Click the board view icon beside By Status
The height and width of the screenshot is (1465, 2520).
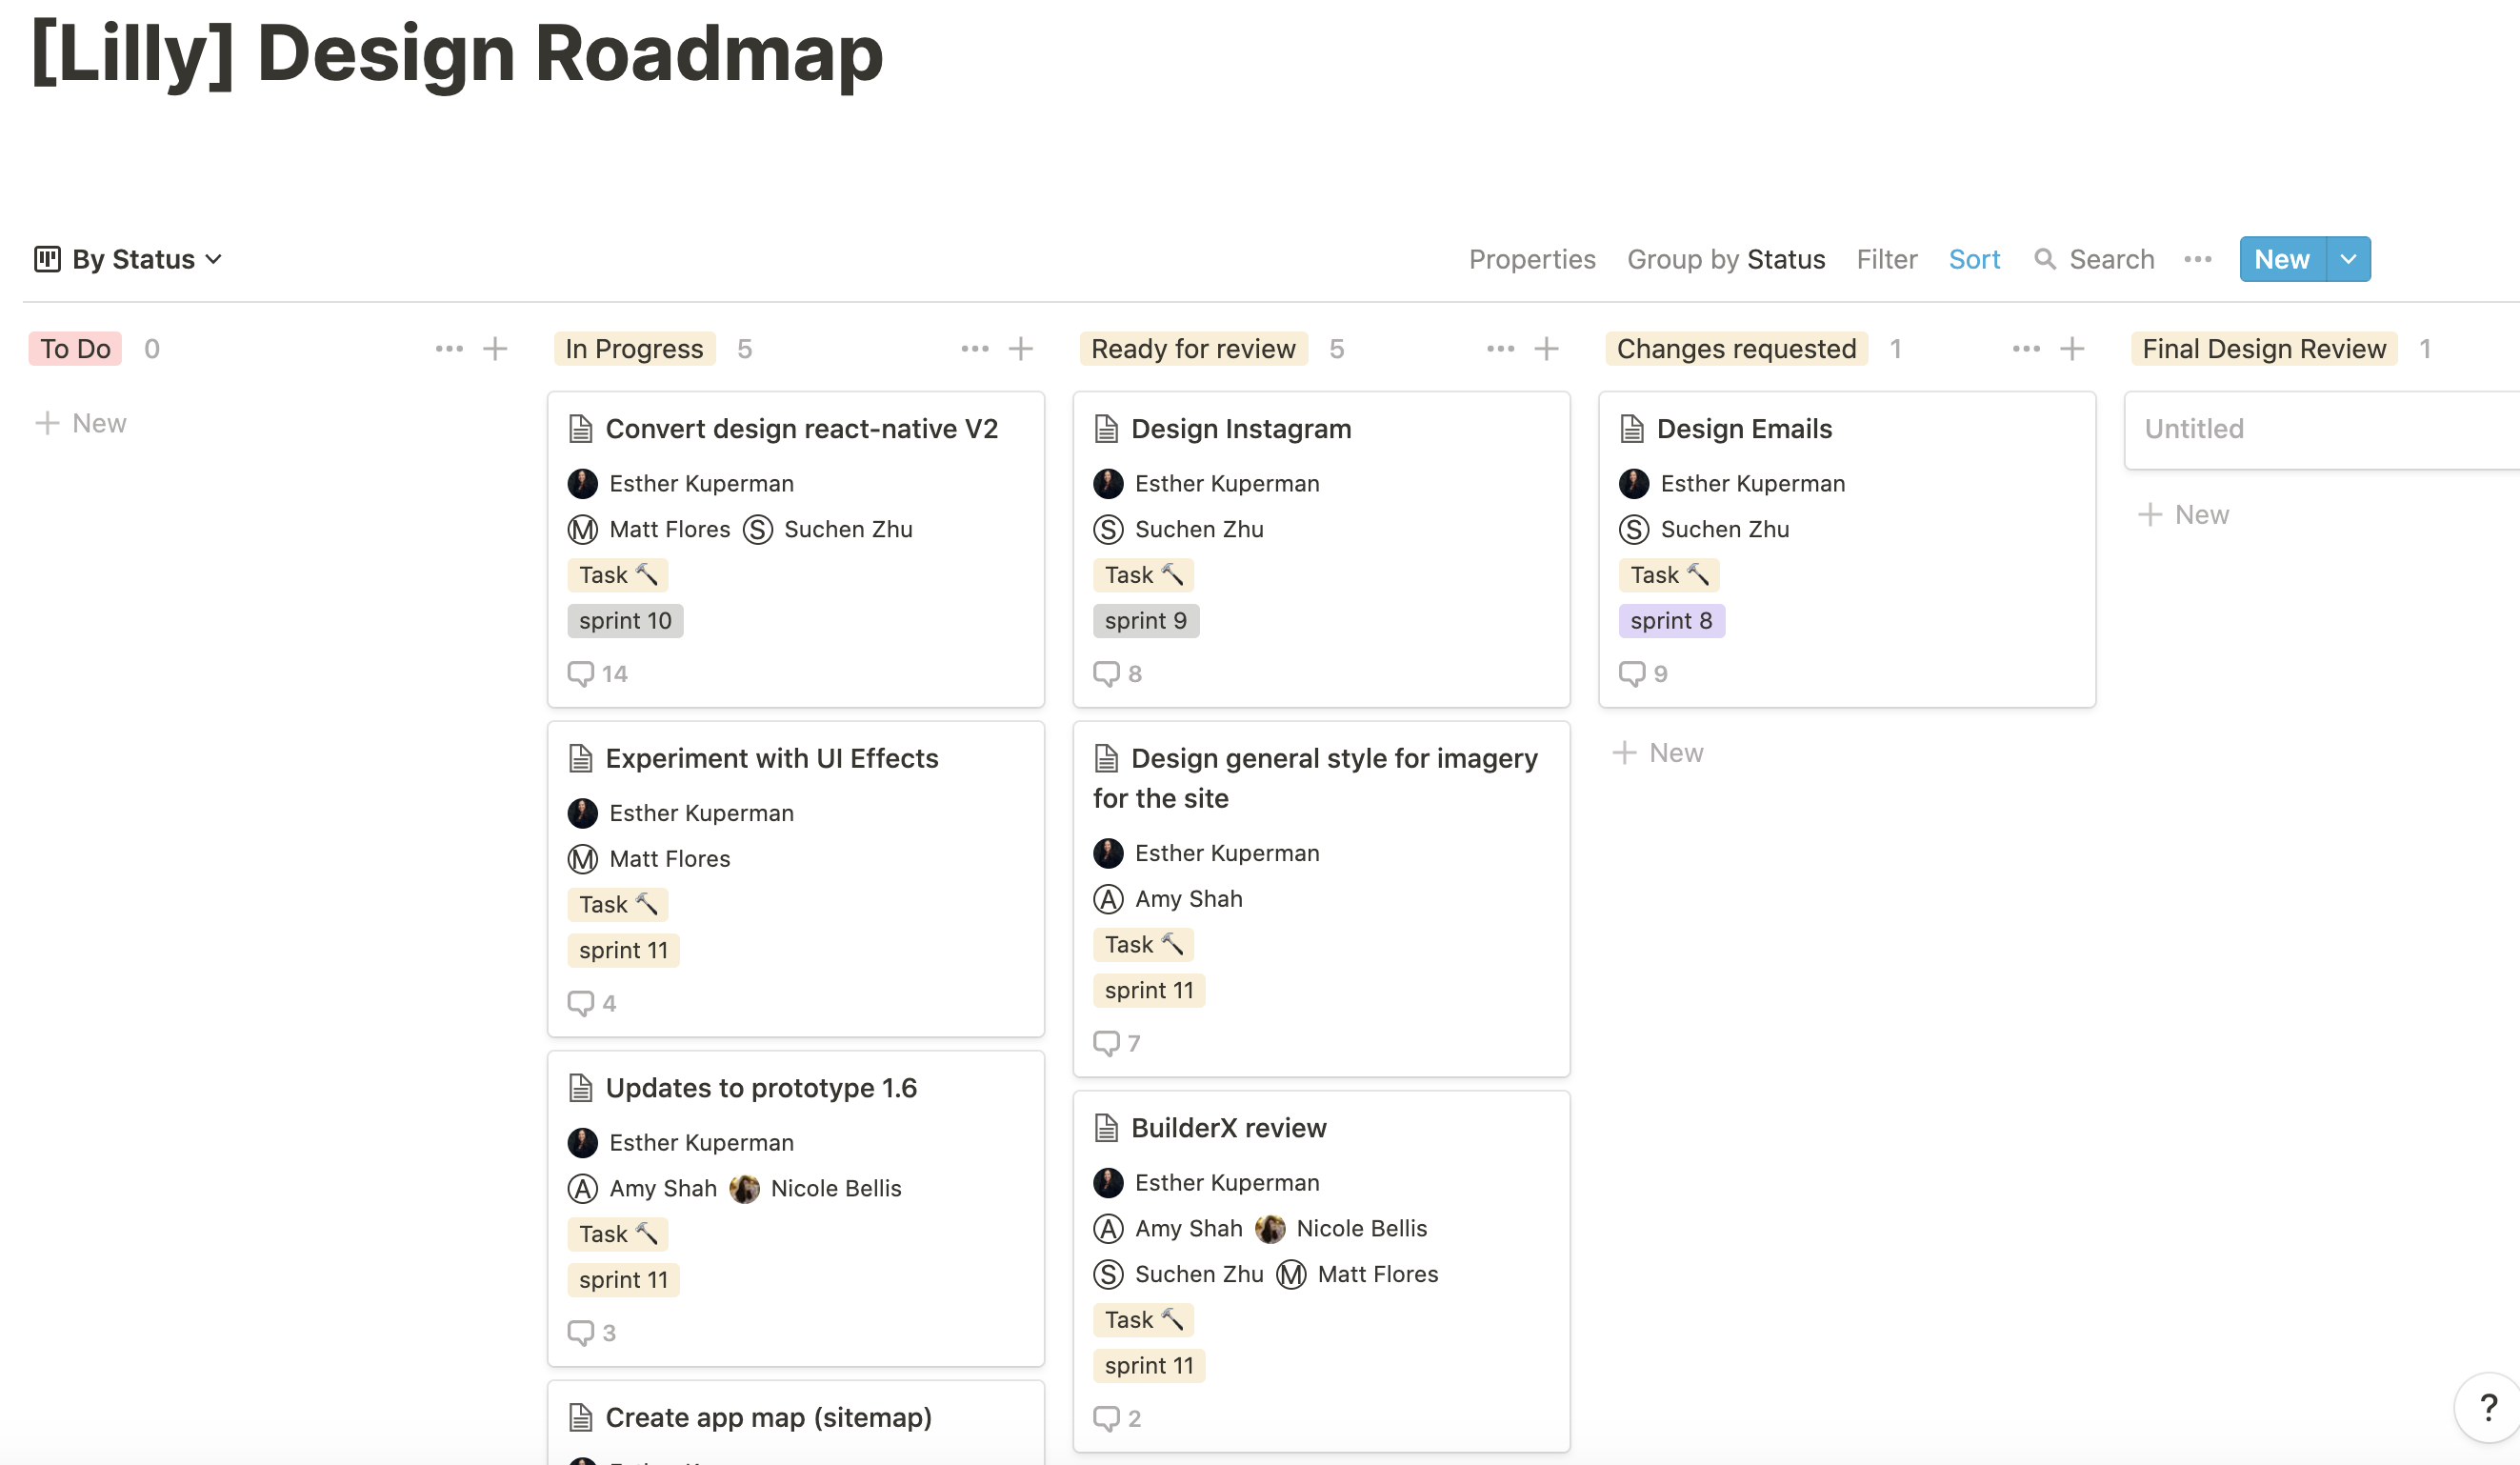47,259
